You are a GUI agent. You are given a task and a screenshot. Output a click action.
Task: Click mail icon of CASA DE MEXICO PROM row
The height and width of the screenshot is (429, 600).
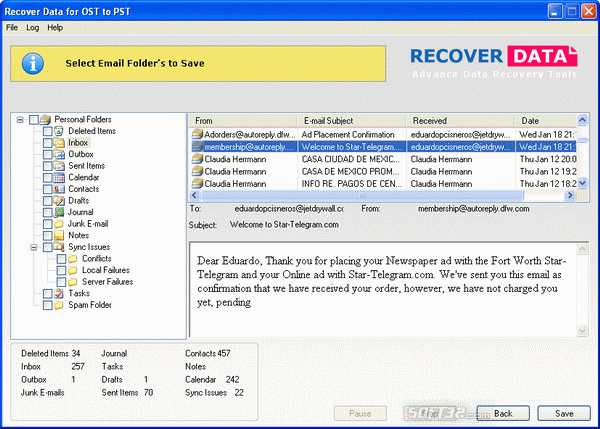[x=197, y=171]
